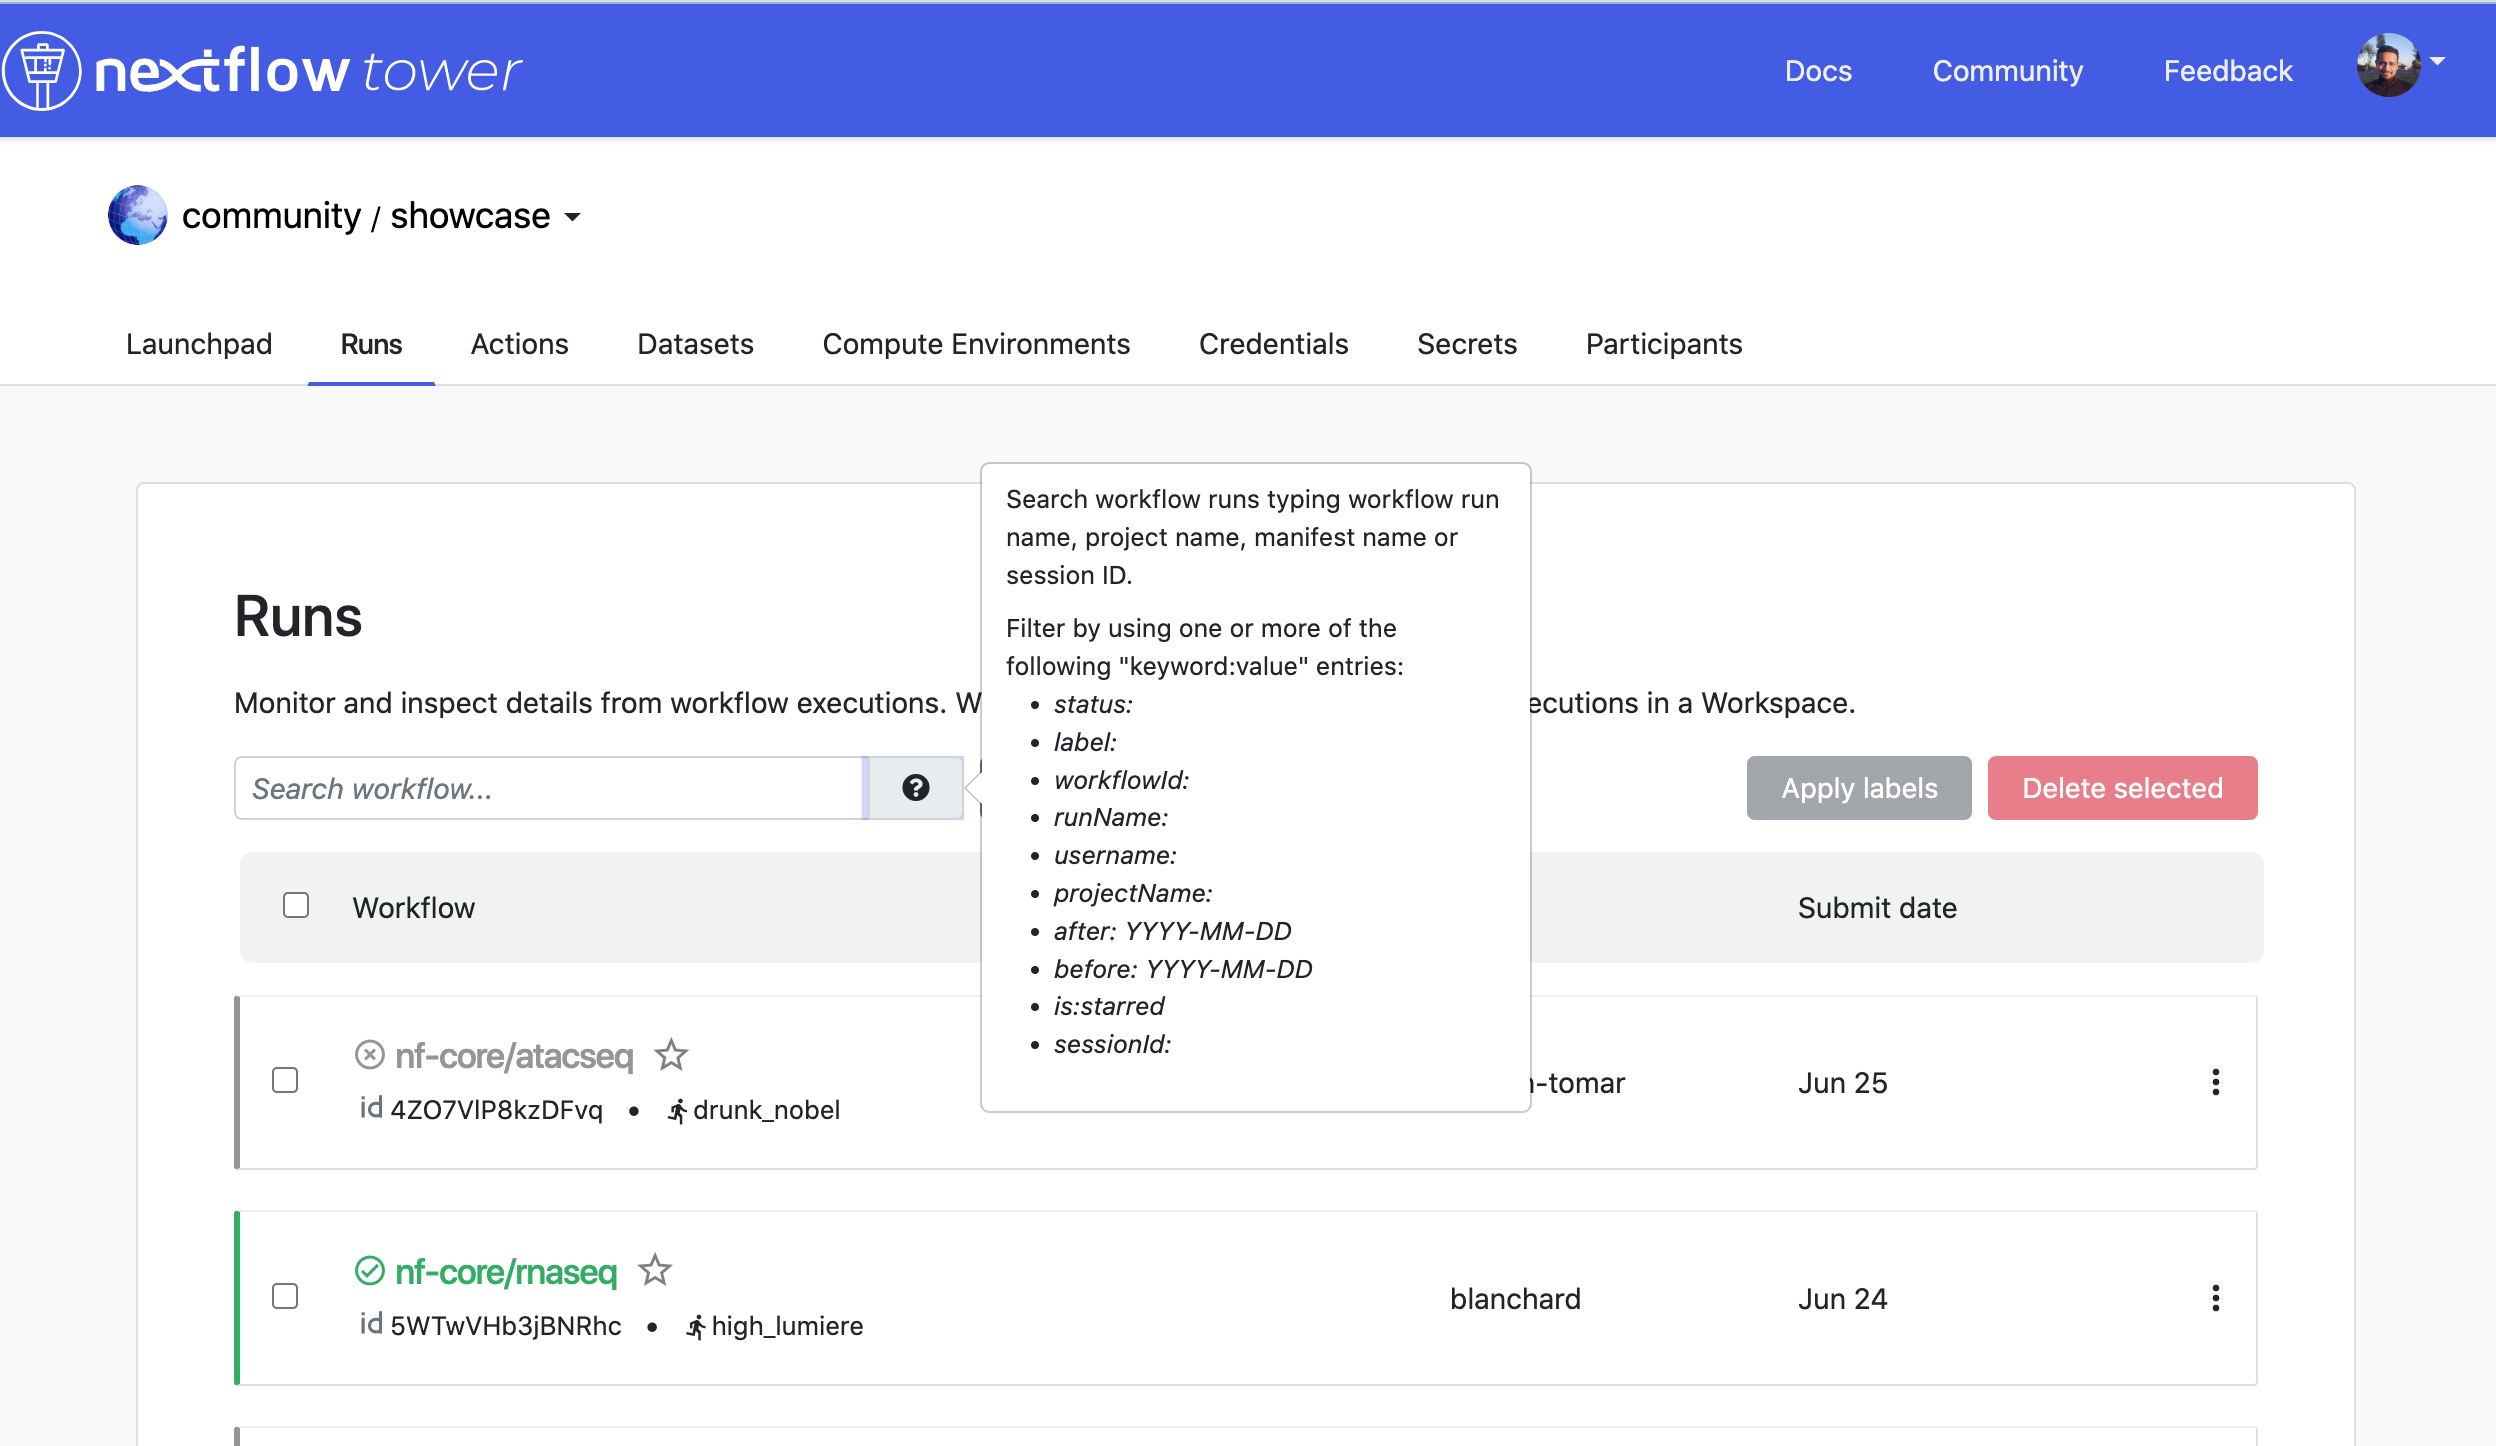The width and height of the screenshot is (2496, 1446).
Task: Click the runner icon beside high_lumiere
Action: [696, 1327]
